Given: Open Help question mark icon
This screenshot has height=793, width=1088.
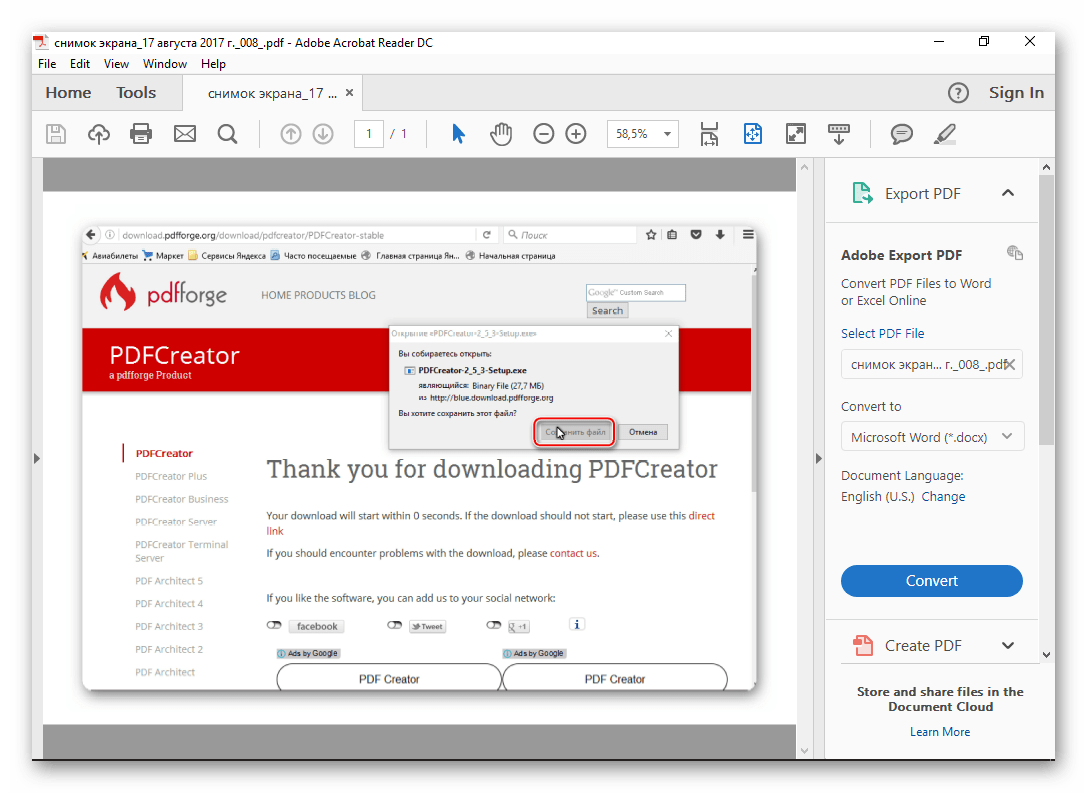Looking at the screenshot, I should click(x=958, y=93).
